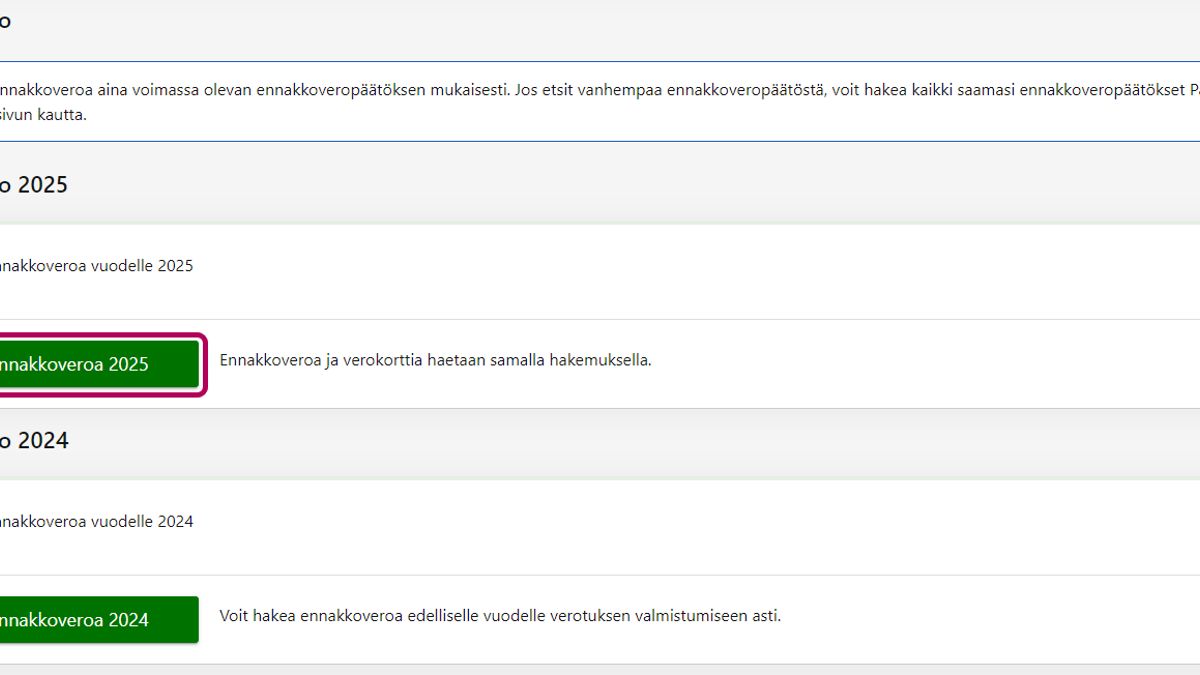The image size is (1200, 675).
Task: Select the 'ennakkoveroa vuodelle 2024' row text
Action: (96, 522)
